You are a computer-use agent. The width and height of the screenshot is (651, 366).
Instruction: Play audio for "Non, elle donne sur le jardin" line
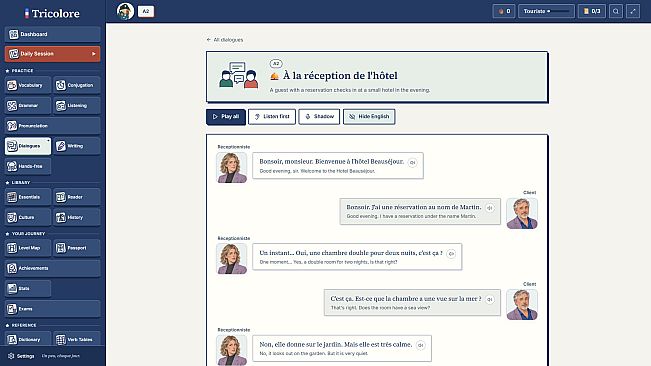421,345
